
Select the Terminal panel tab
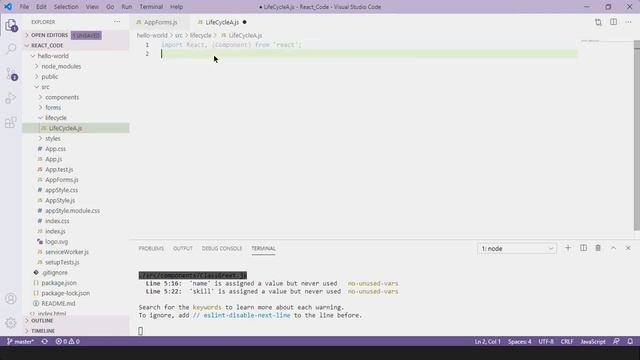tap(263, 249)
